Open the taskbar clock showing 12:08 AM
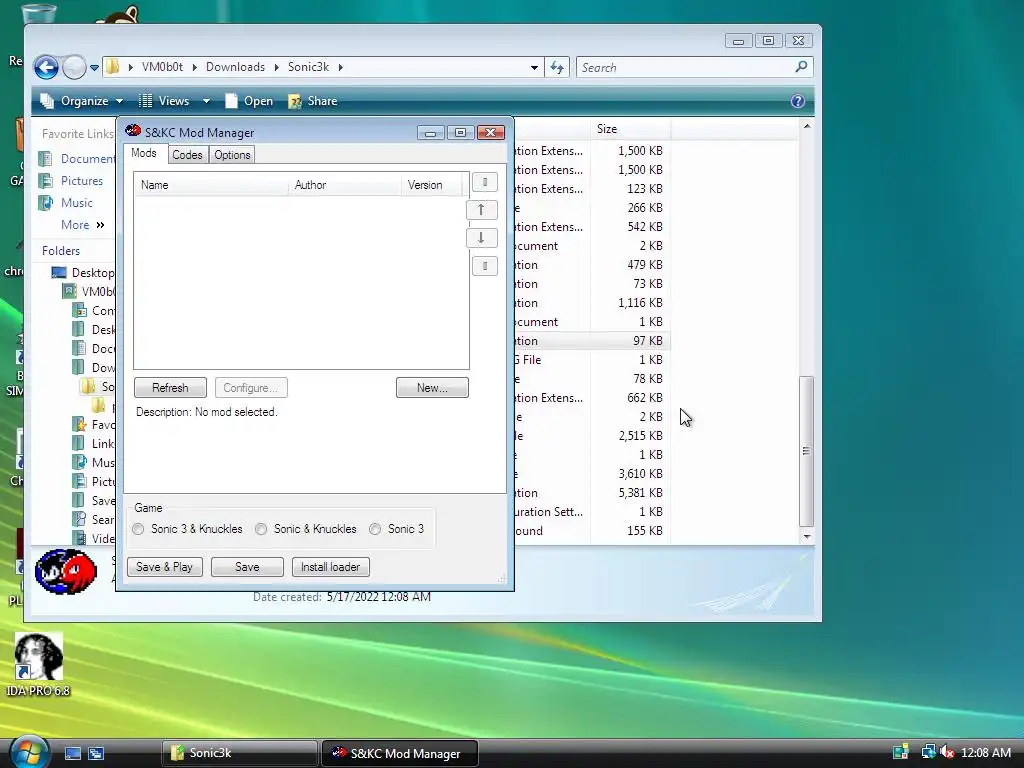Screen dimensions: 1024x768 (x=986, y=753)
